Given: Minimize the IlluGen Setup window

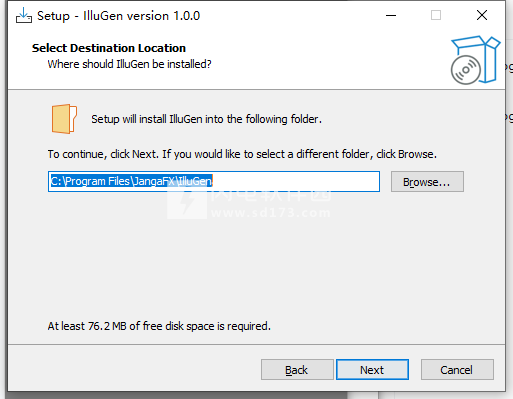Looking at the screenshot, I should click(x=391, y=15).
